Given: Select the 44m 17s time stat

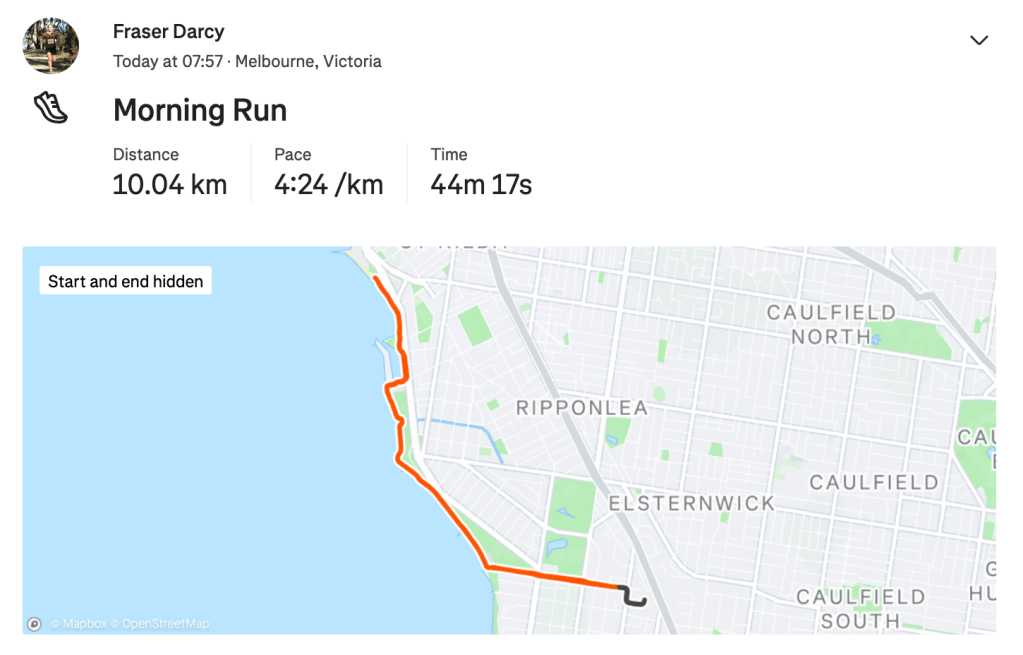Looking at the screenshot, I should [x=481, y=185].
